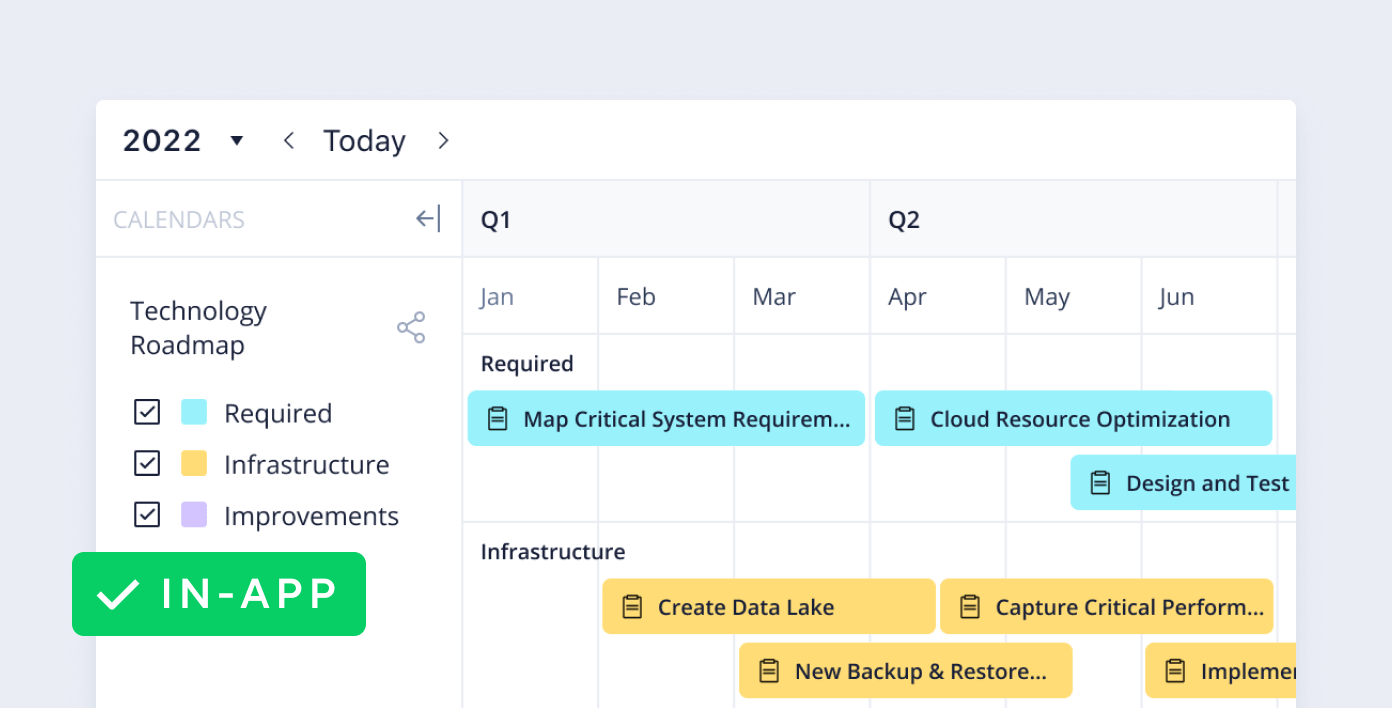Click the clipboard icon on Design and Test
This screenshot has height=708, width=1392.
tap(1100, 482)
